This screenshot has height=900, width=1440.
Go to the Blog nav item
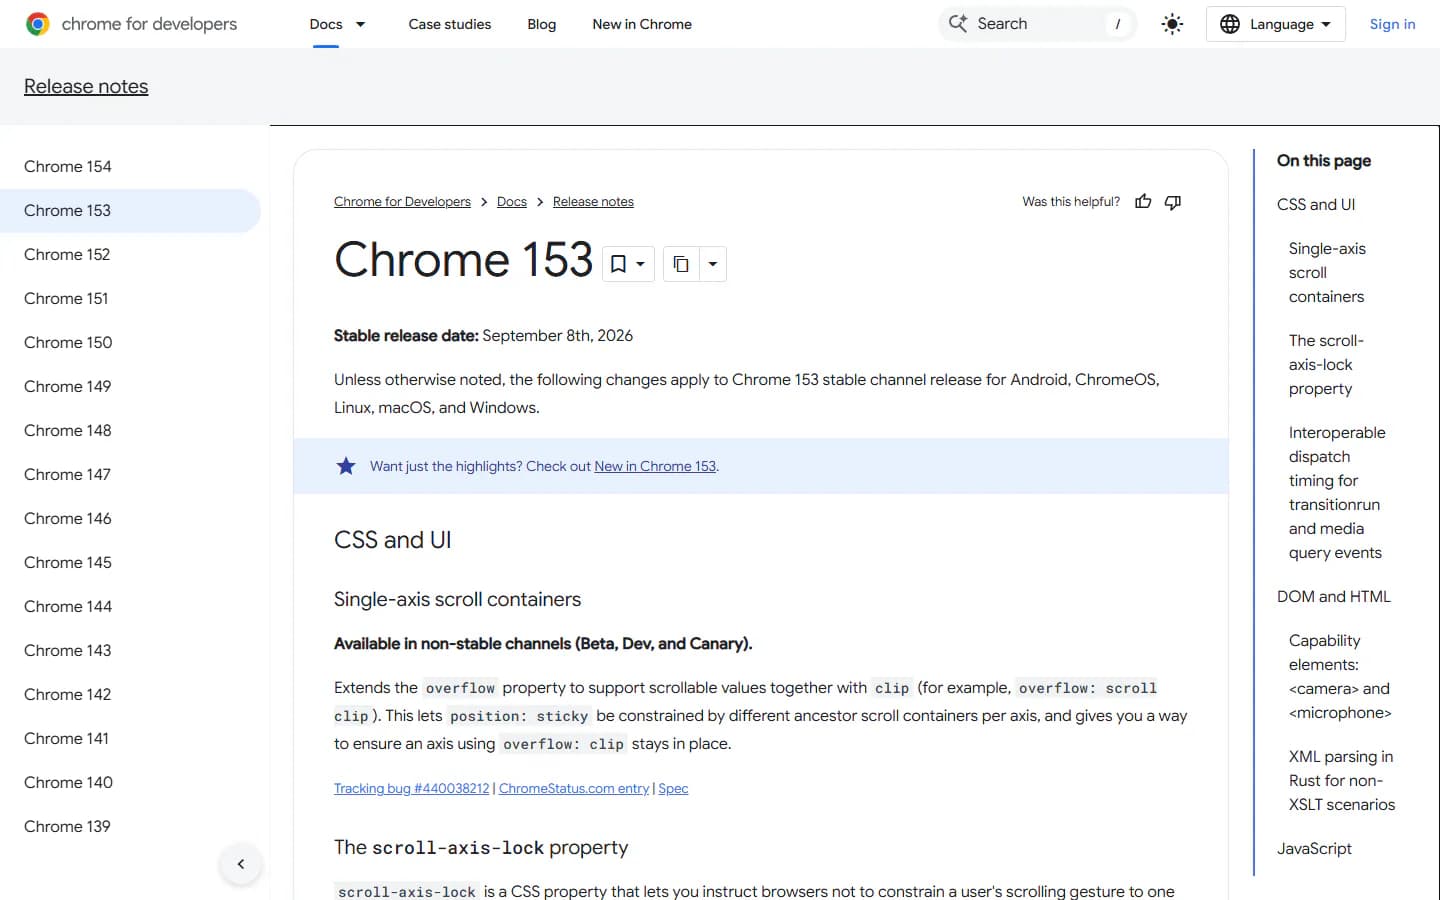point(542,24)
